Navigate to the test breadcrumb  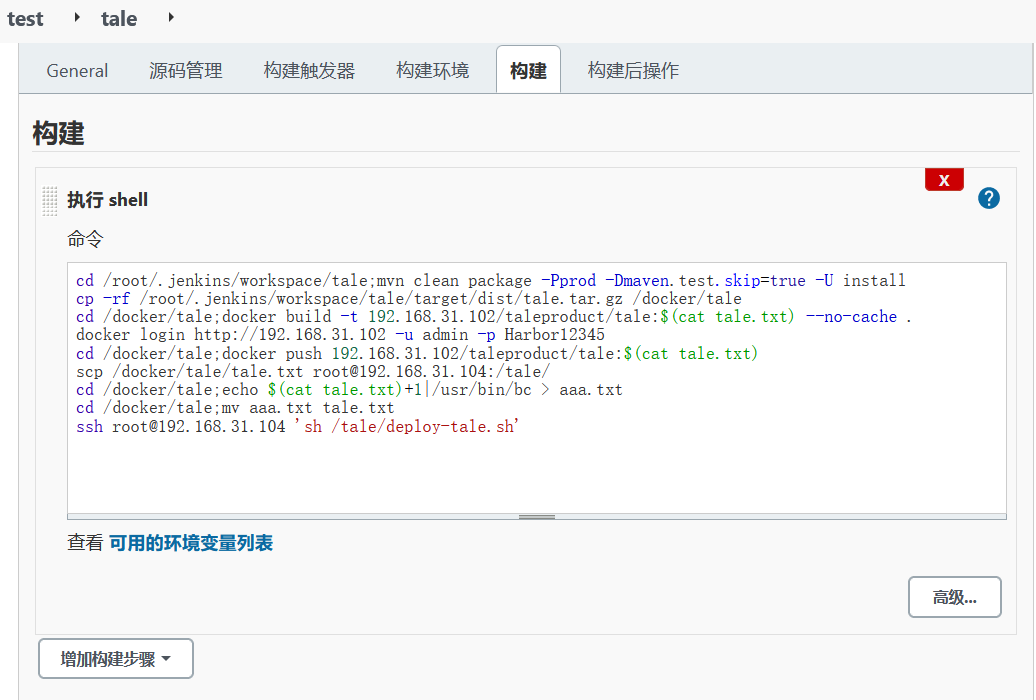pos(25,18)
